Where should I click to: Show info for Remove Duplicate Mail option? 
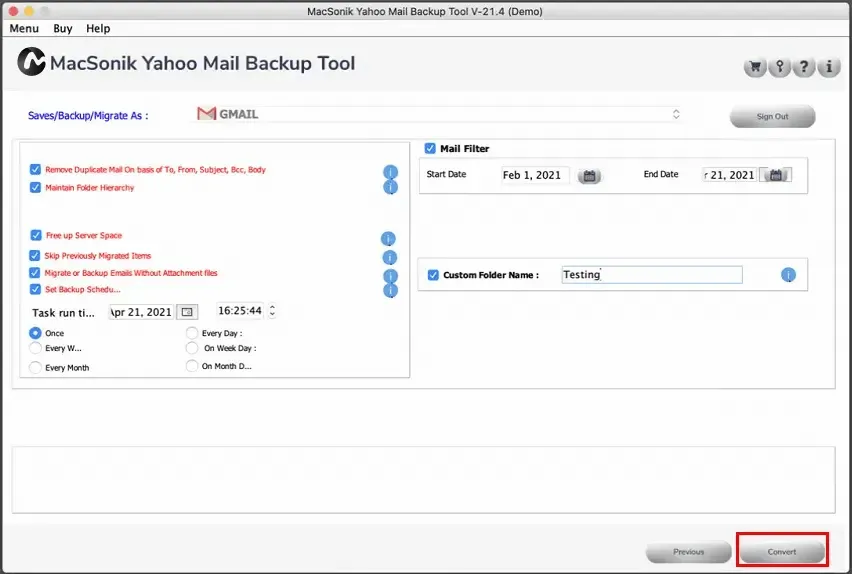390,172
